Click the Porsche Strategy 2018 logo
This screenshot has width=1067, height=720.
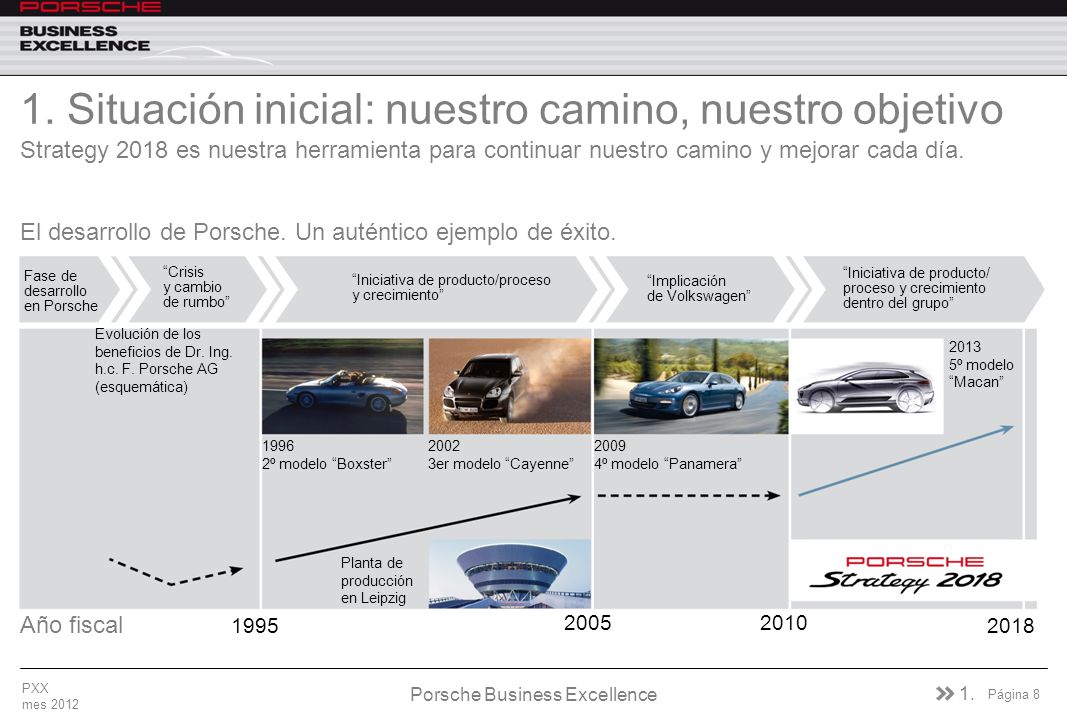[906, 573]
